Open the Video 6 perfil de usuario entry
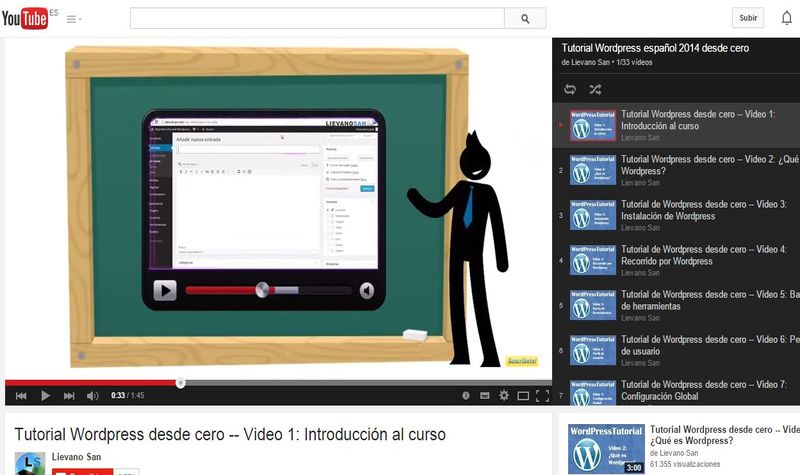 tap(676, 351)
